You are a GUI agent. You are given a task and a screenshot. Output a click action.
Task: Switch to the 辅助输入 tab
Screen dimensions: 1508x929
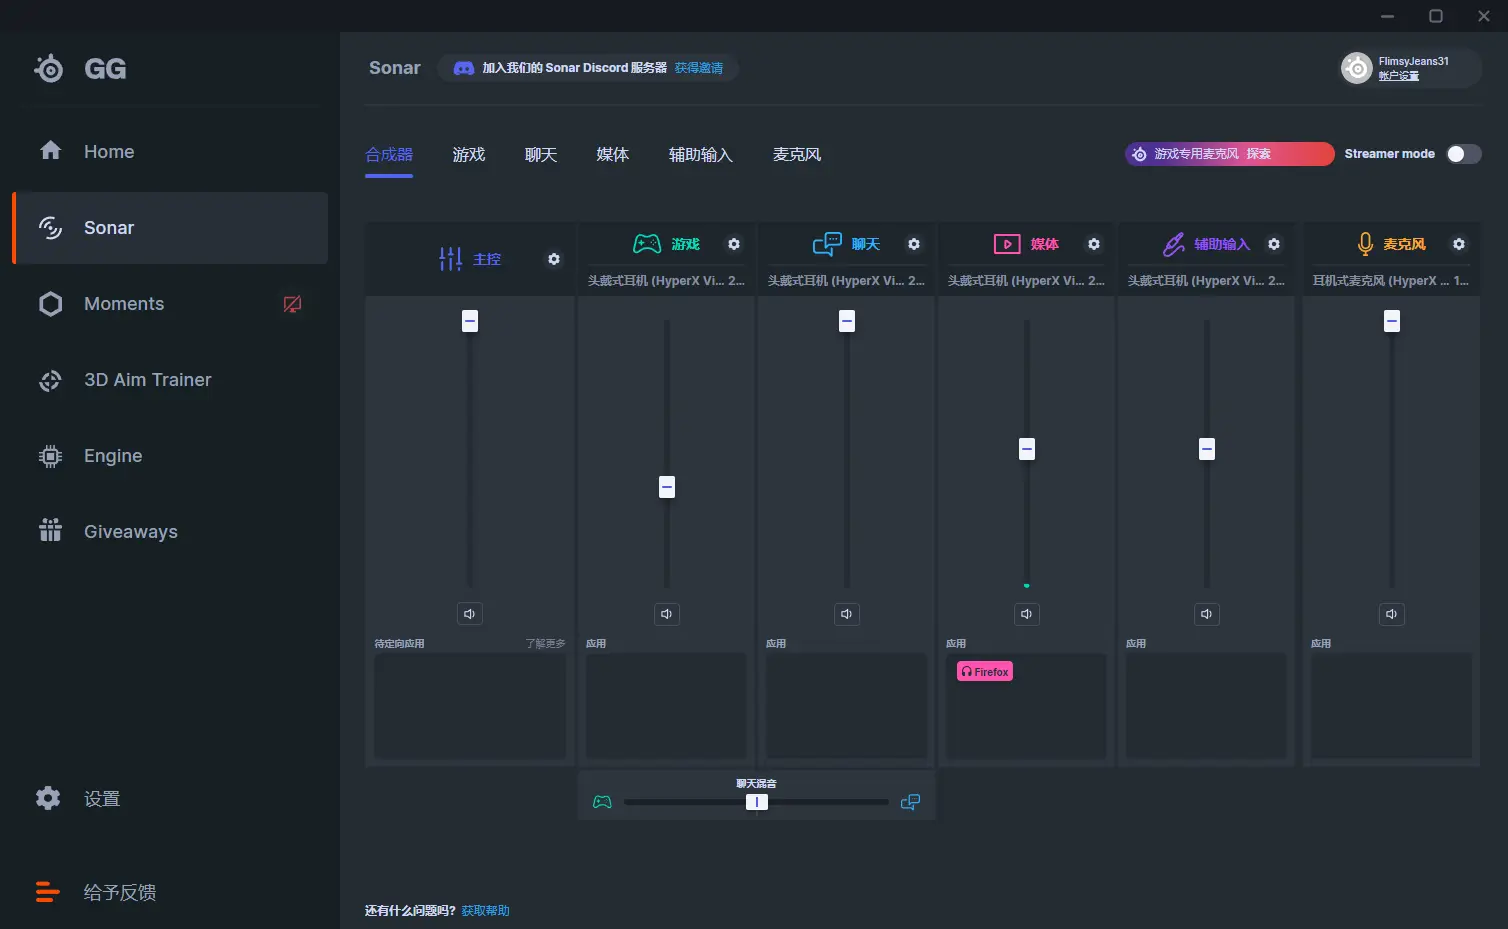[x=700, y=154]
